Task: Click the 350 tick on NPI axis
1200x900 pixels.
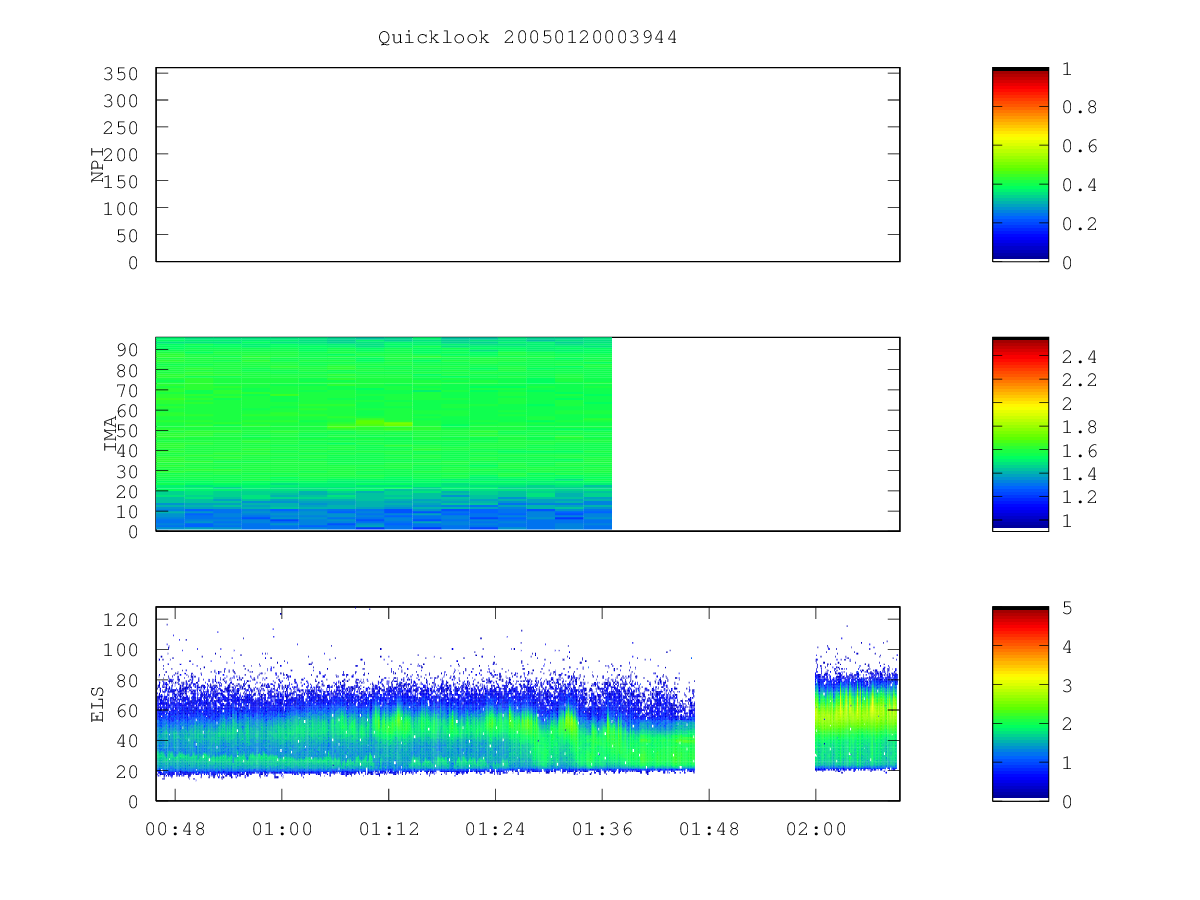Action: (121, 74)
